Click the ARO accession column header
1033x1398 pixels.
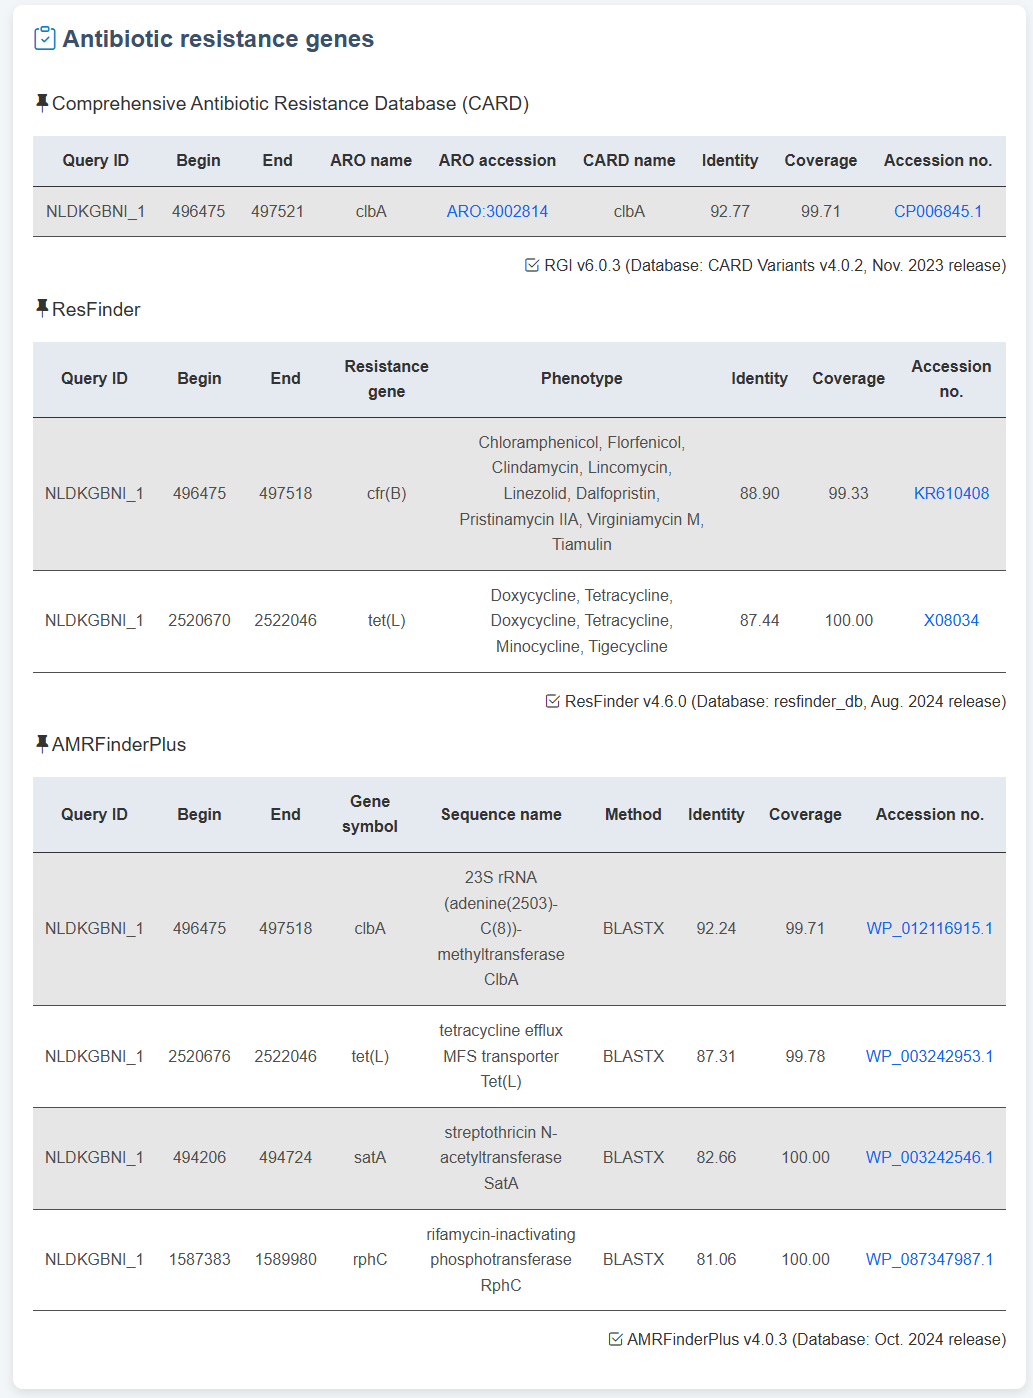(497, 160)
